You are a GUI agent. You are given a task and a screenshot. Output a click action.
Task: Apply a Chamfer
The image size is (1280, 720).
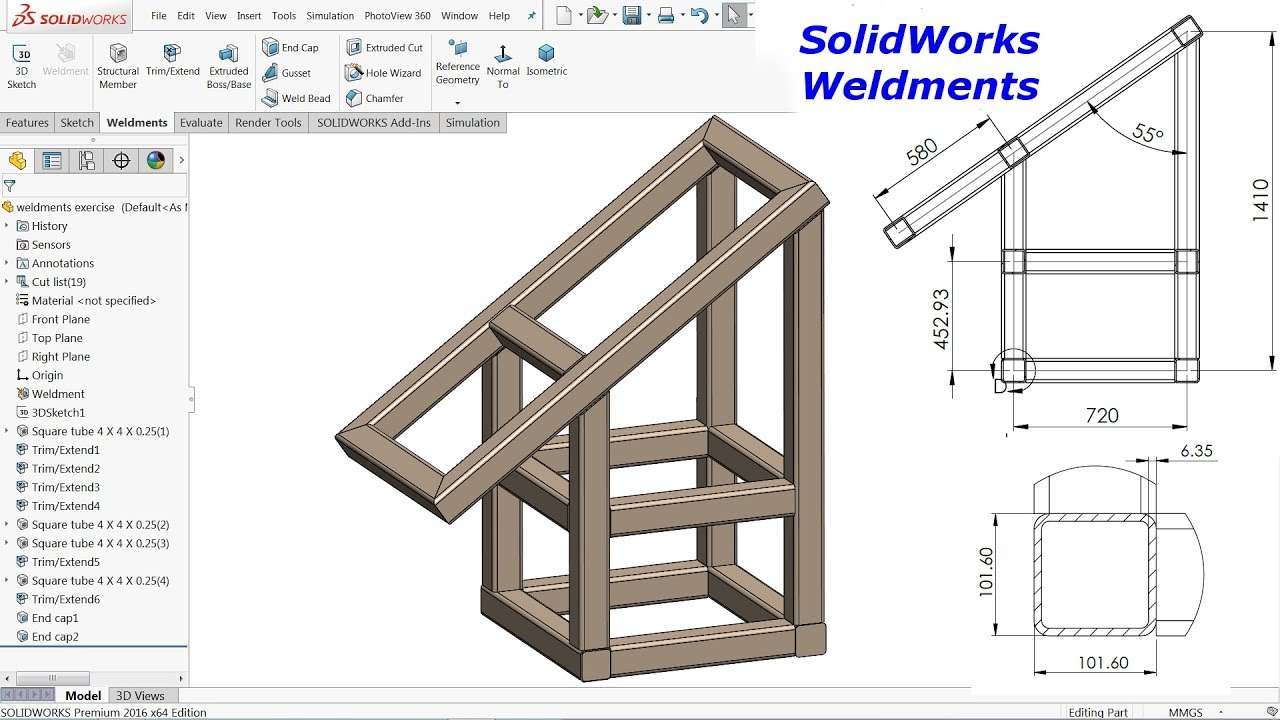[375, 98]
